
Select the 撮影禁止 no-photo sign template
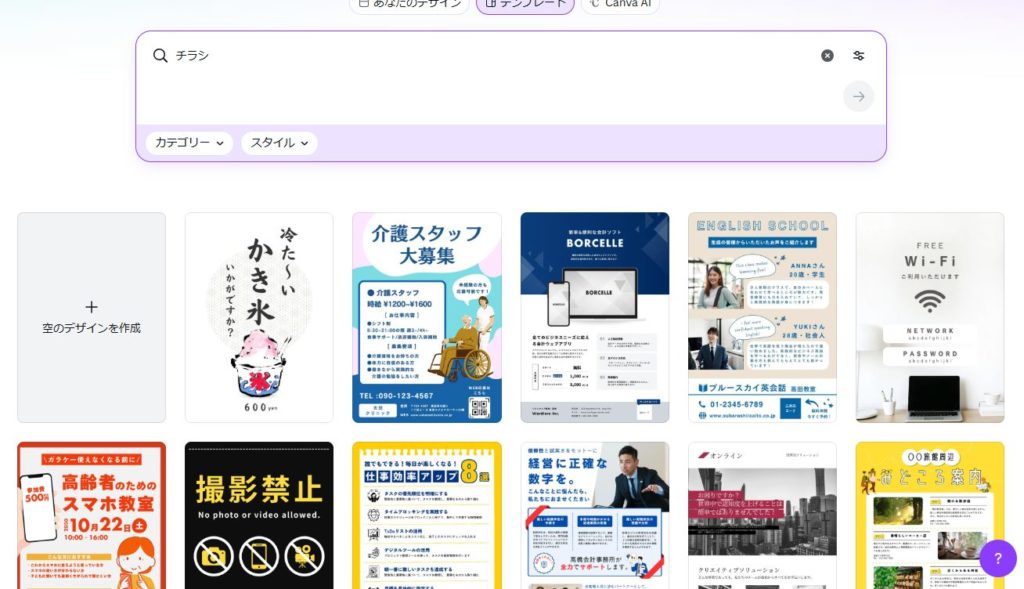click(x=259, y=515)
